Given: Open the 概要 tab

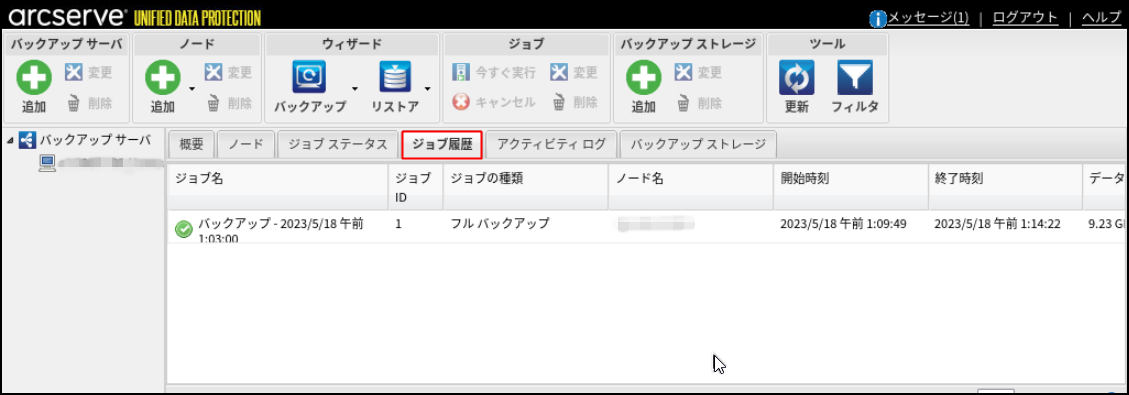Looking at the screenshot, I should (x=192, y=145).
